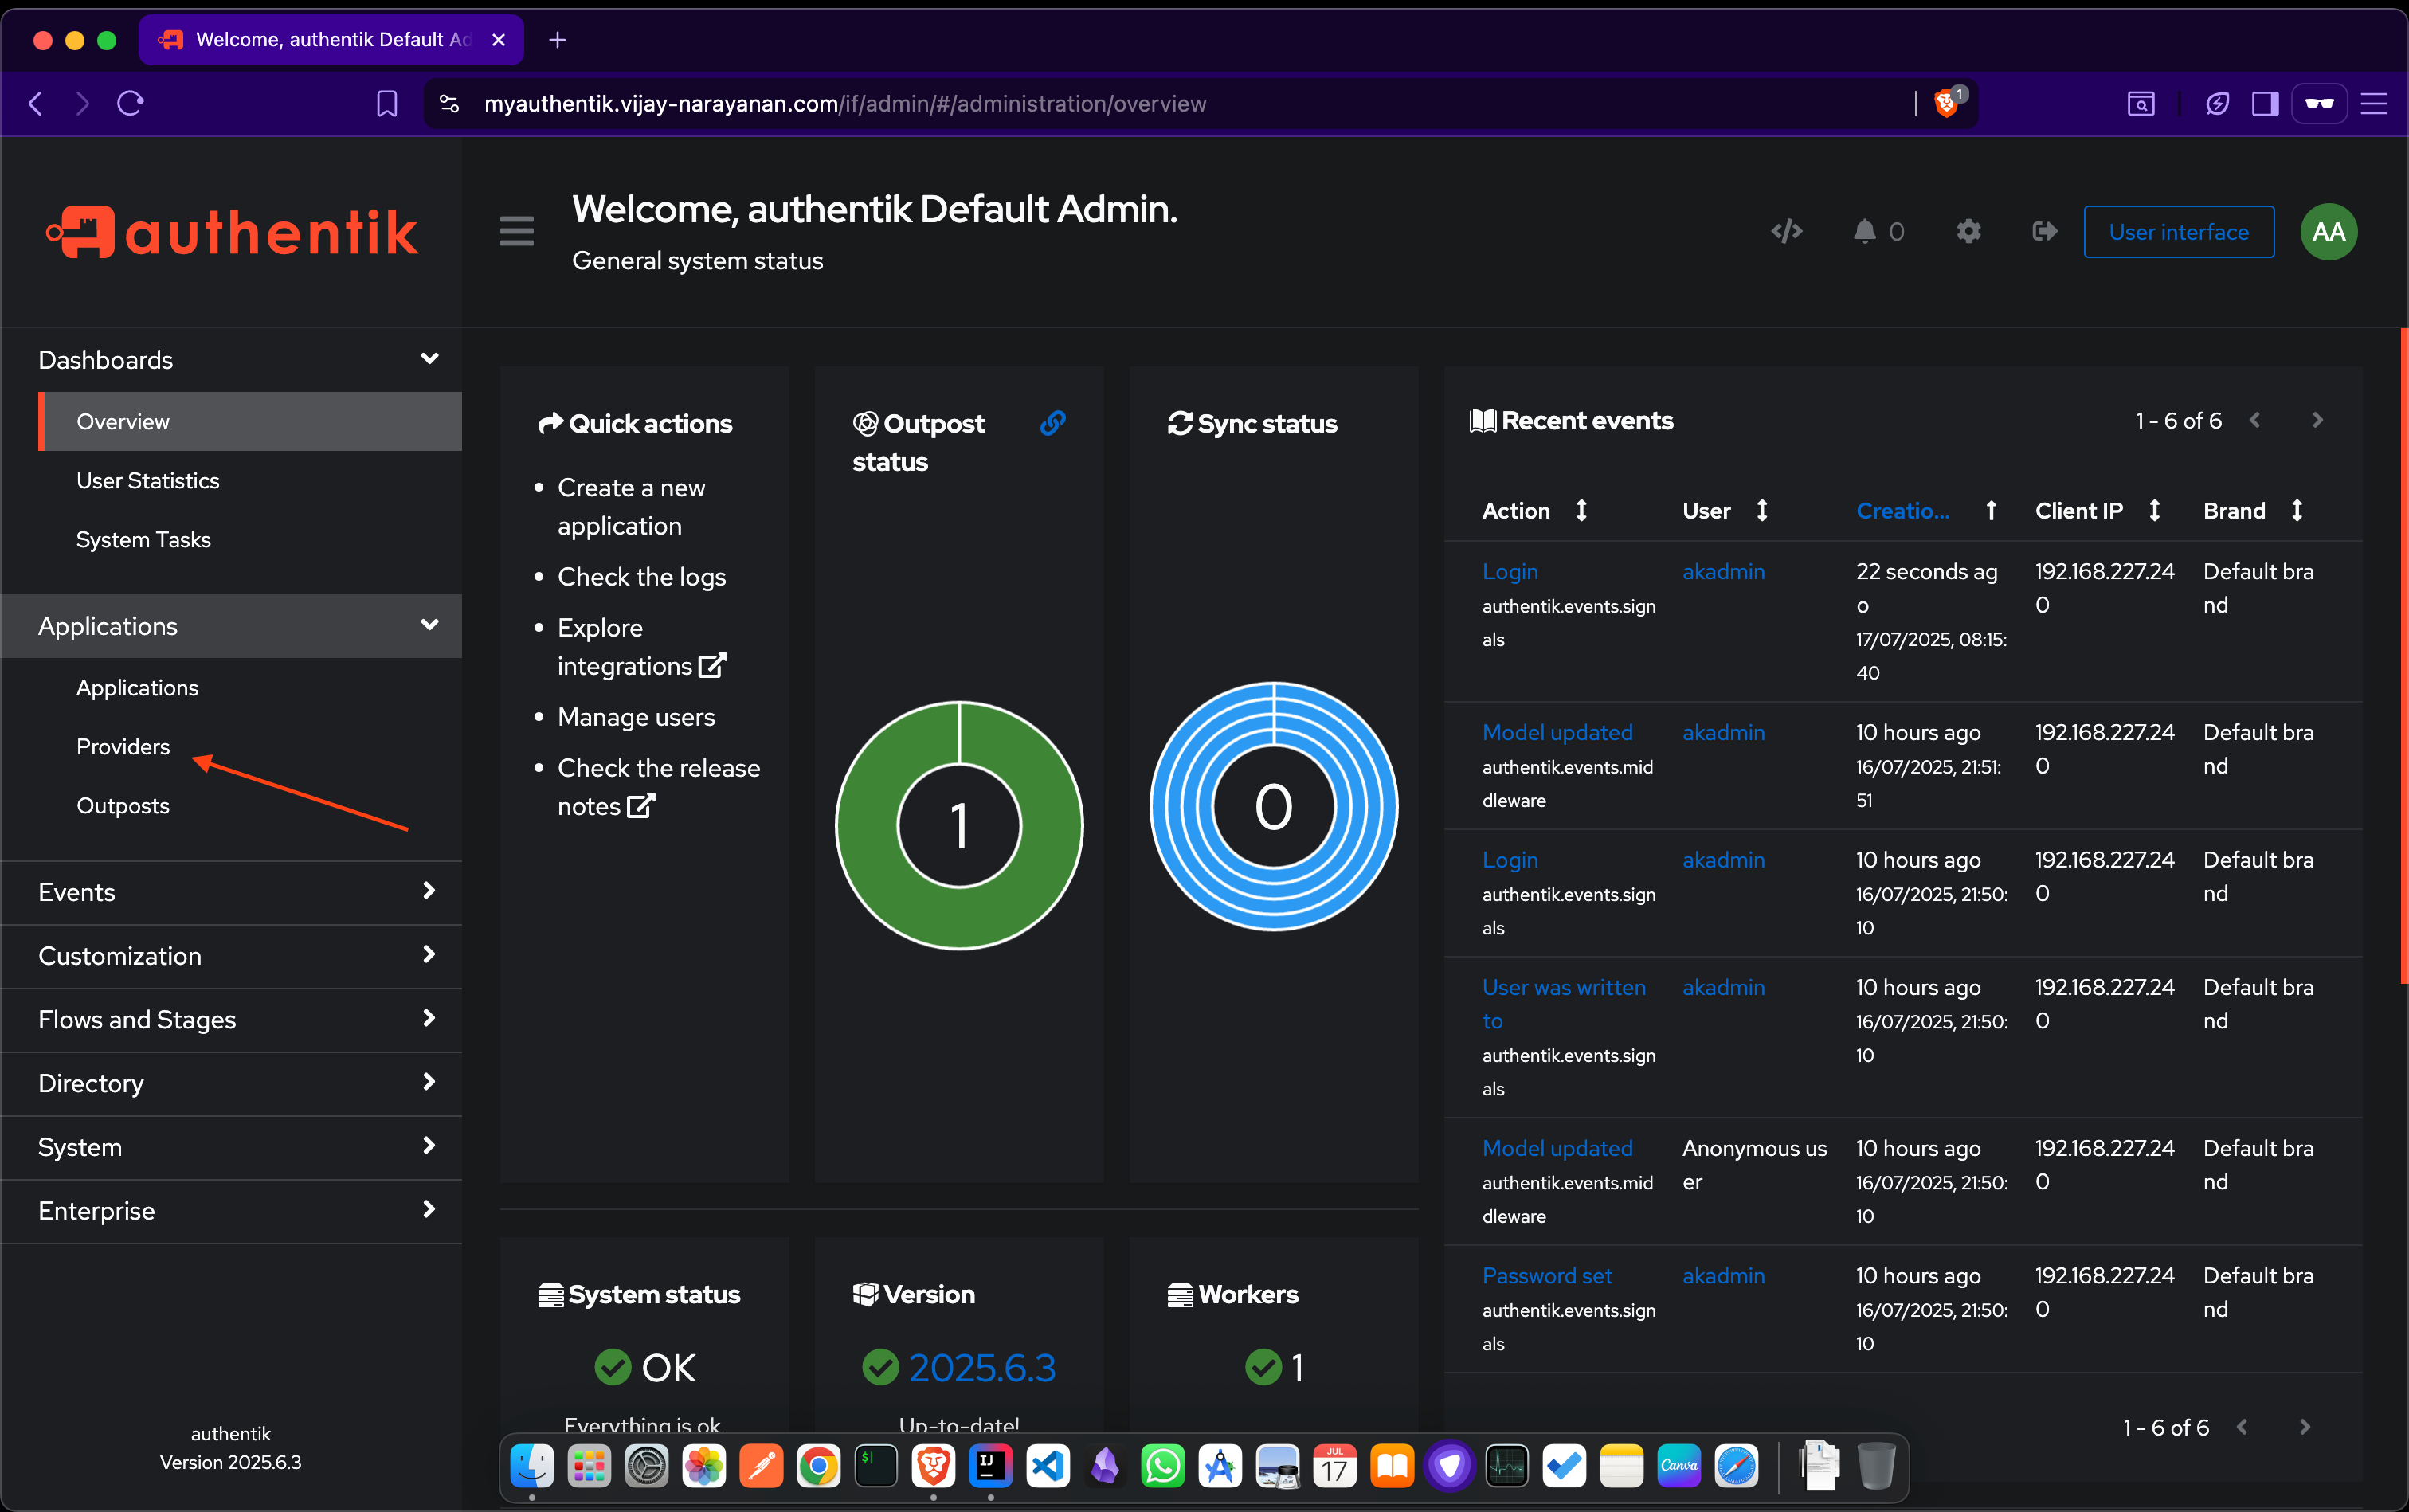Reload the page
Screen dimensions: 2409x1512
click(130, 103)
